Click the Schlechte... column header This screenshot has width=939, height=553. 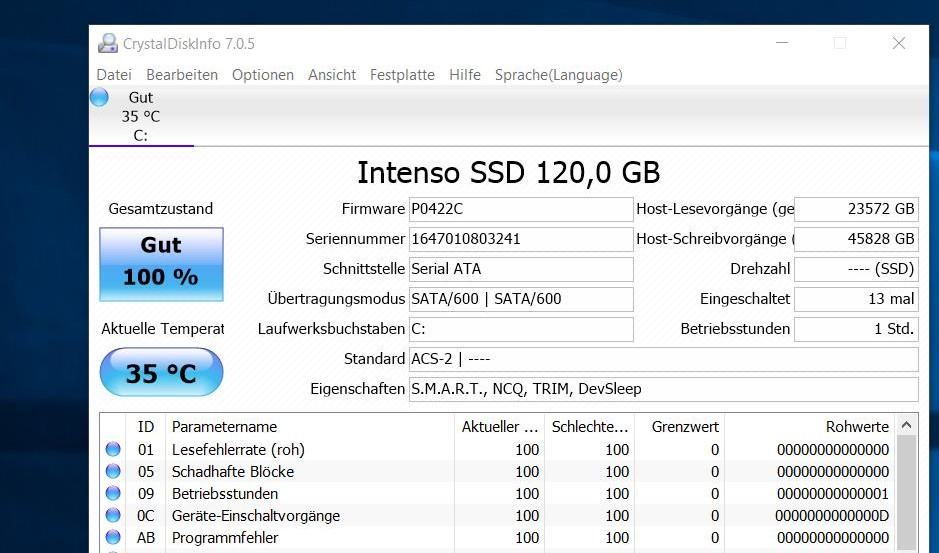[589, 427]
